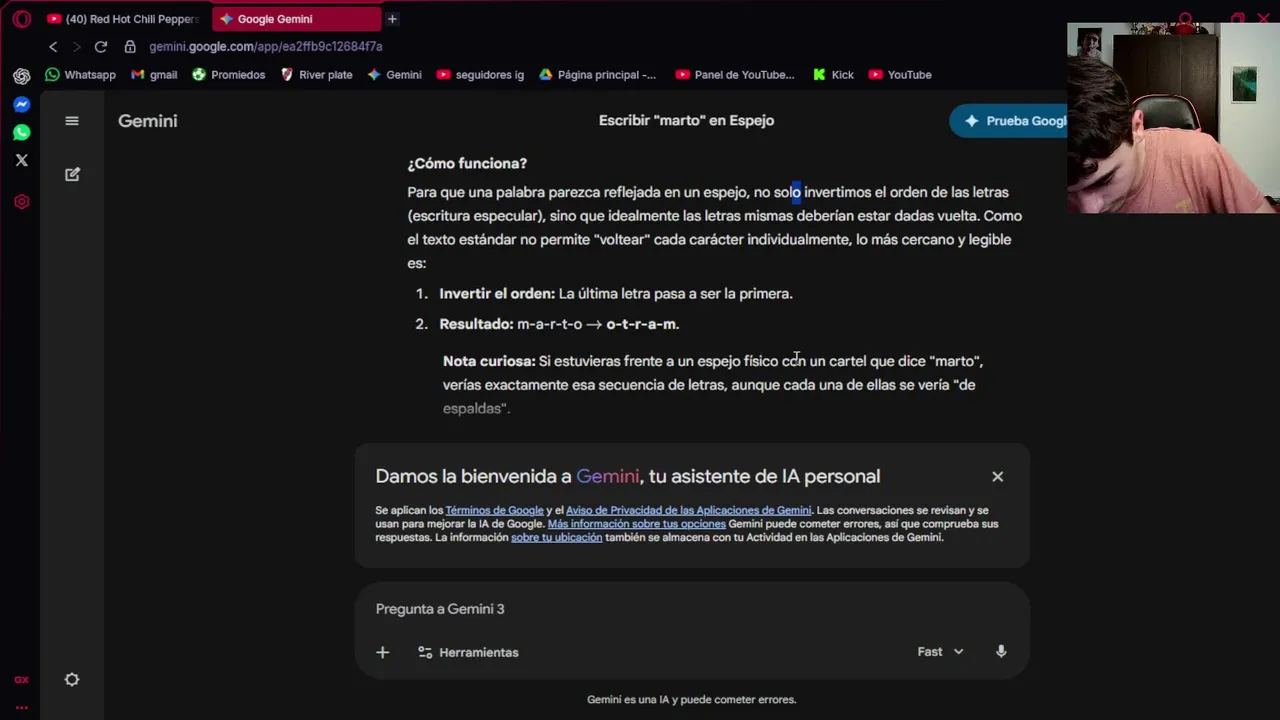1280x720 pixels.
Task: Open the red sidebar setup icon
Action: [21, 201]
